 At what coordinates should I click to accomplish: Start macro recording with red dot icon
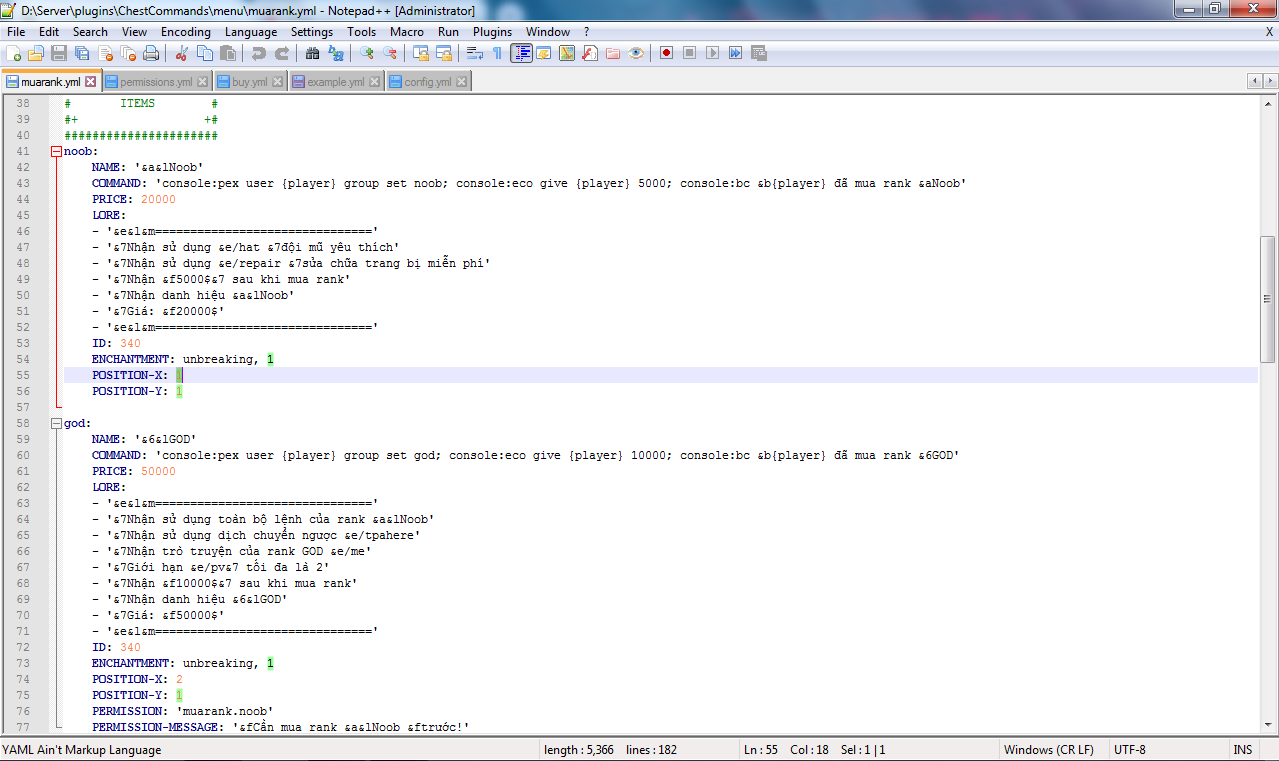pyautogui.click(x=666, y=53)
